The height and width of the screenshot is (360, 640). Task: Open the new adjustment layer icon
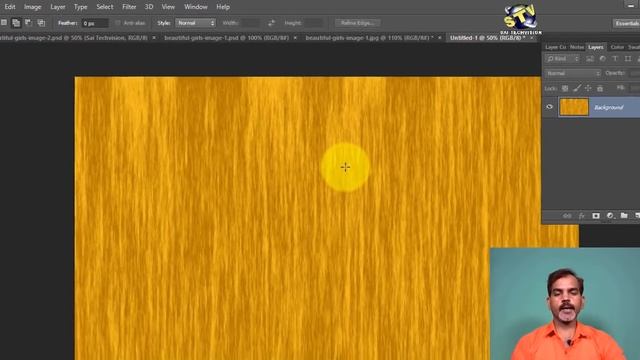coord(610,216)
